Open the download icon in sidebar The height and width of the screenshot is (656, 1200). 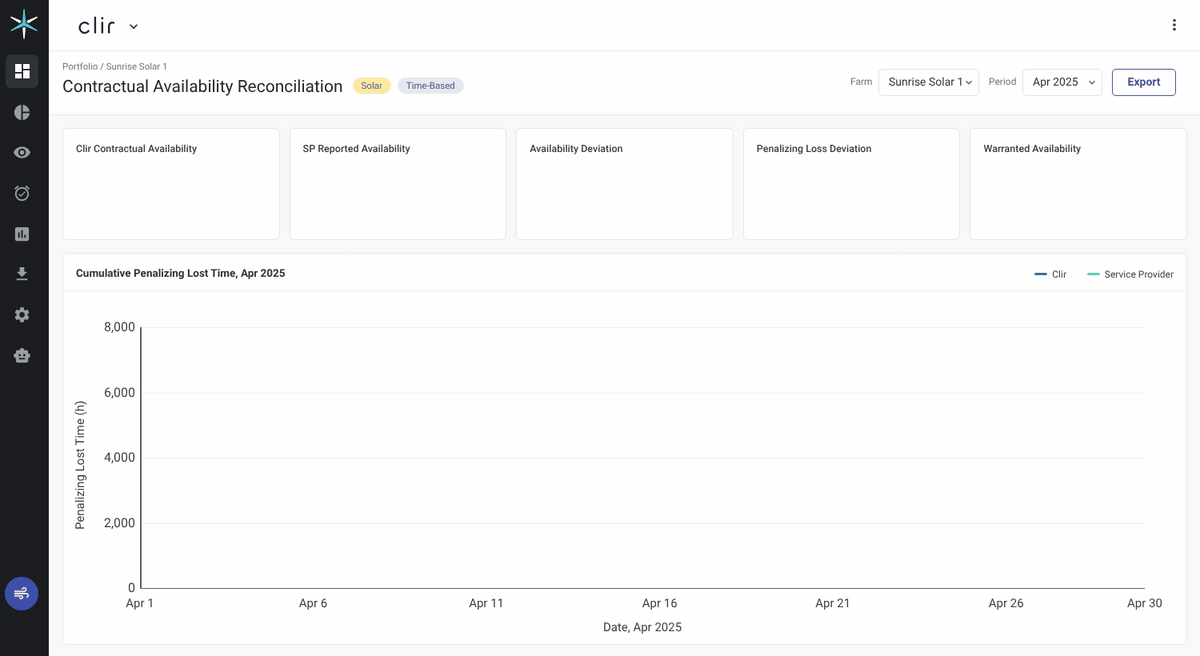22,274
